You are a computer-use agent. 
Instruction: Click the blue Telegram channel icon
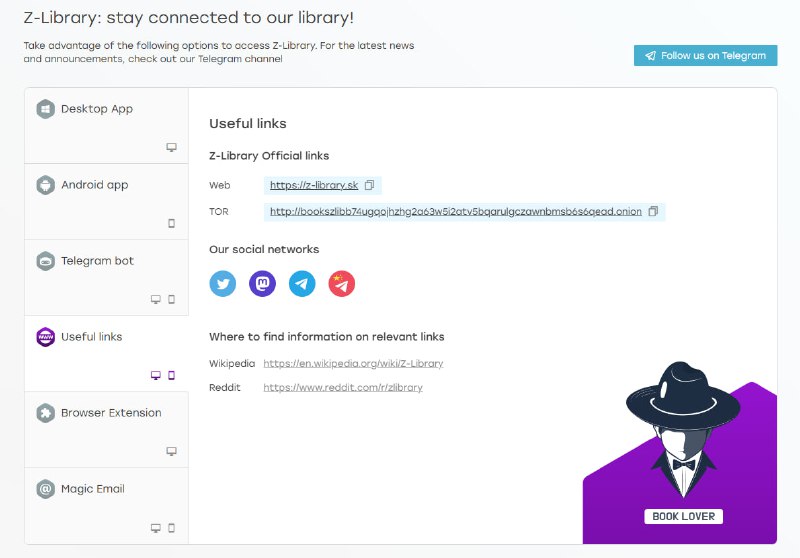tap(302, 284)
